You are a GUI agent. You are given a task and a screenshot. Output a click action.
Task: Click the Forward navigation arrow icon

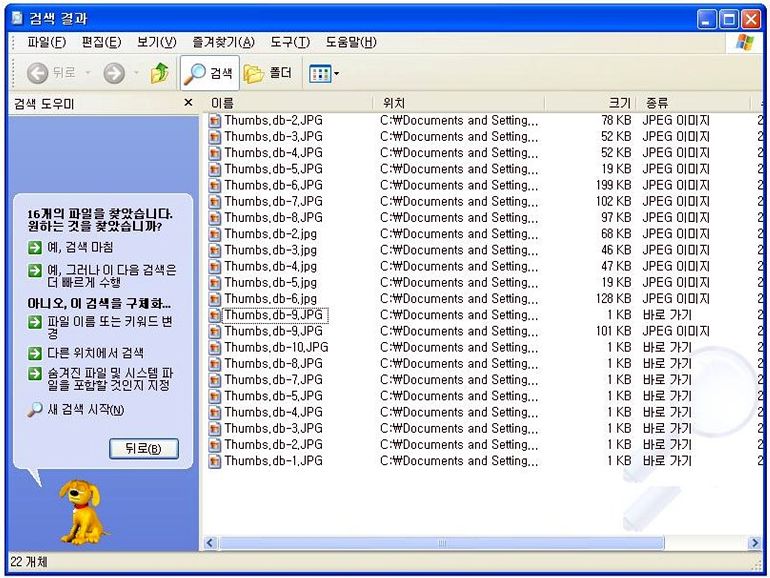114,73
